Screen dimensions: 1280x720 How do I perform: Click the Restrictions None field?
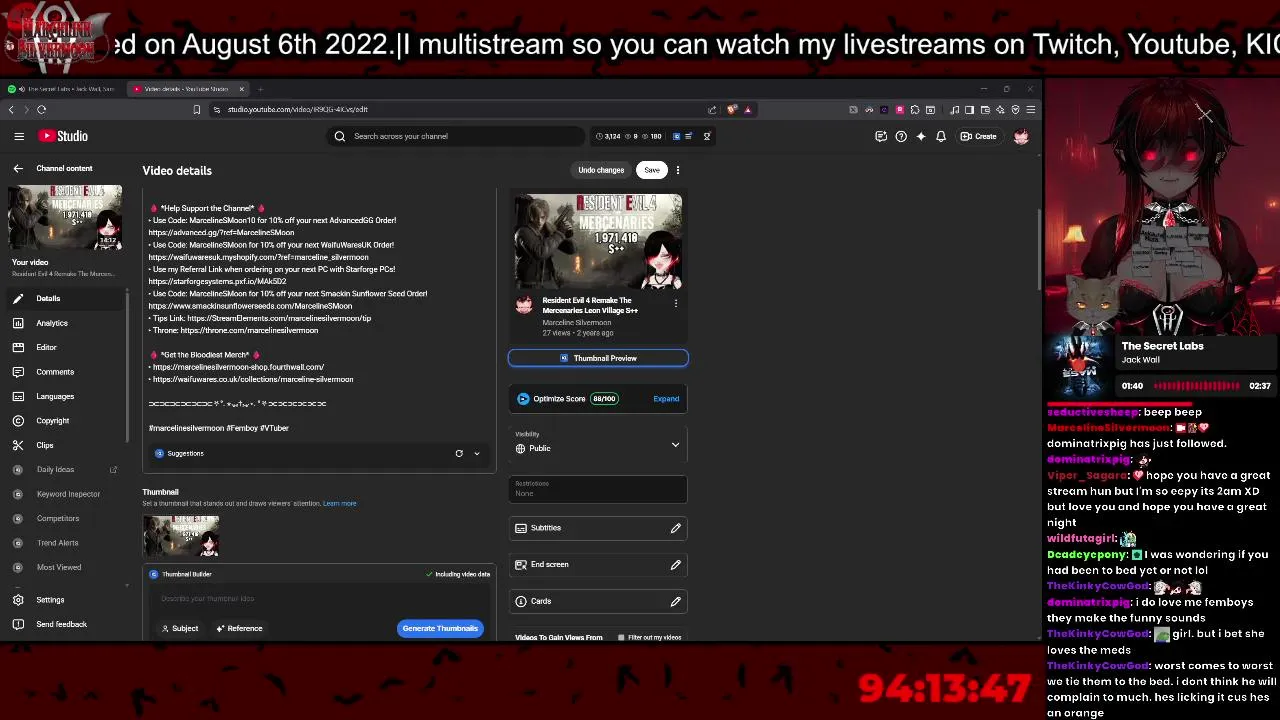click(598, 488)
